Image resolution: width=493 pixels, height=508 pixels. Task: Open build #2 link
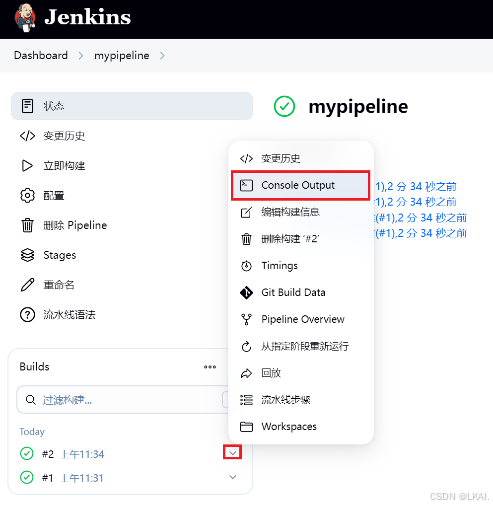(48, 454)
